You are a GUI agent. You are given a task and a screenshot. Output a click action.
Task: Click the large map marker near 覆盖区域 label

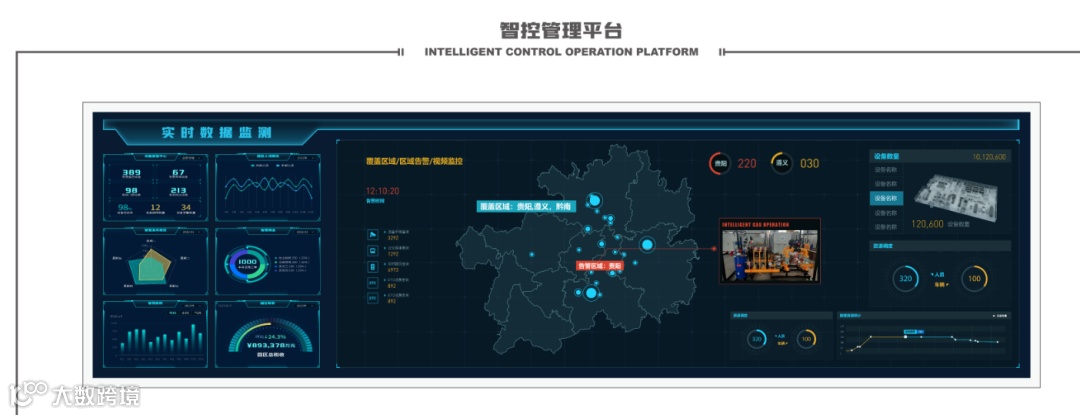click(594, 200)
